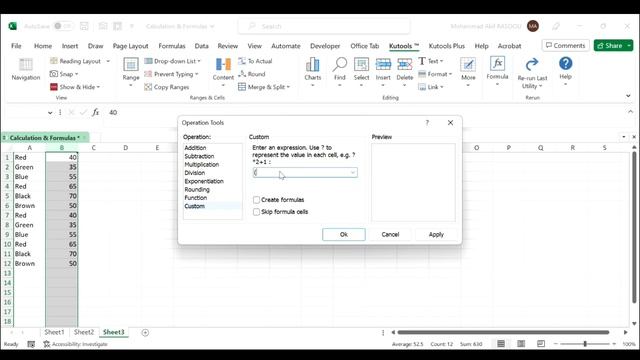640x360 pixels.
Task: Select cell A6 containing Brown
Action: (x=29, y=206)
